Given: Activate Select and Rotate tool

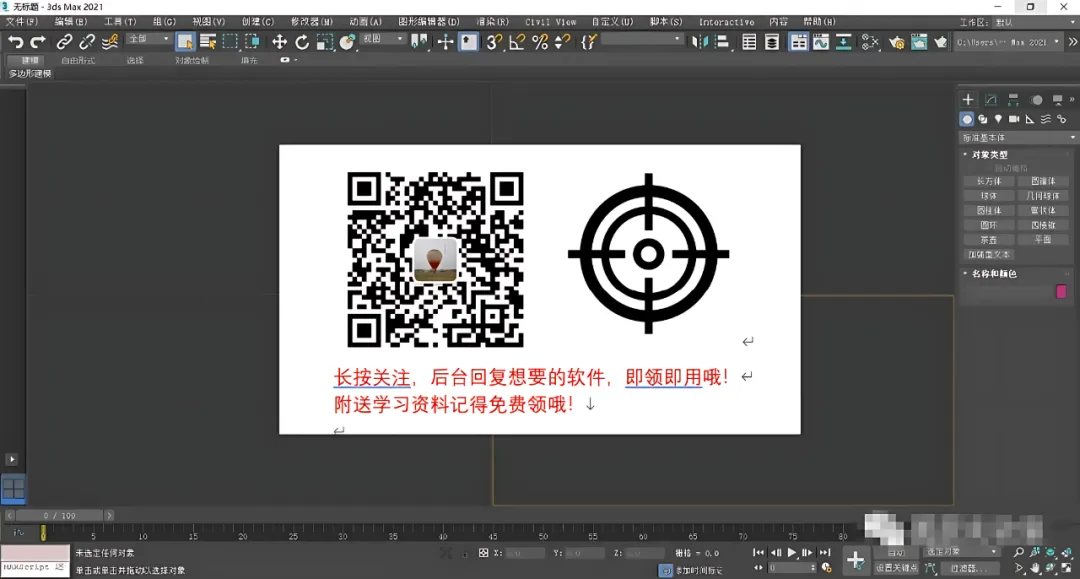Looking at the screenshot, I should (x=302, y=42).
